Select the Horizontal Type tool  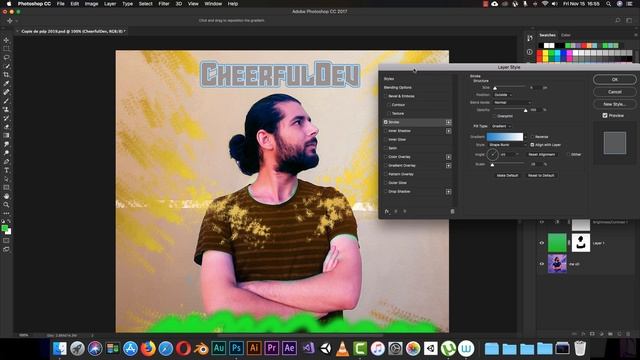click(x=6, y=170)
